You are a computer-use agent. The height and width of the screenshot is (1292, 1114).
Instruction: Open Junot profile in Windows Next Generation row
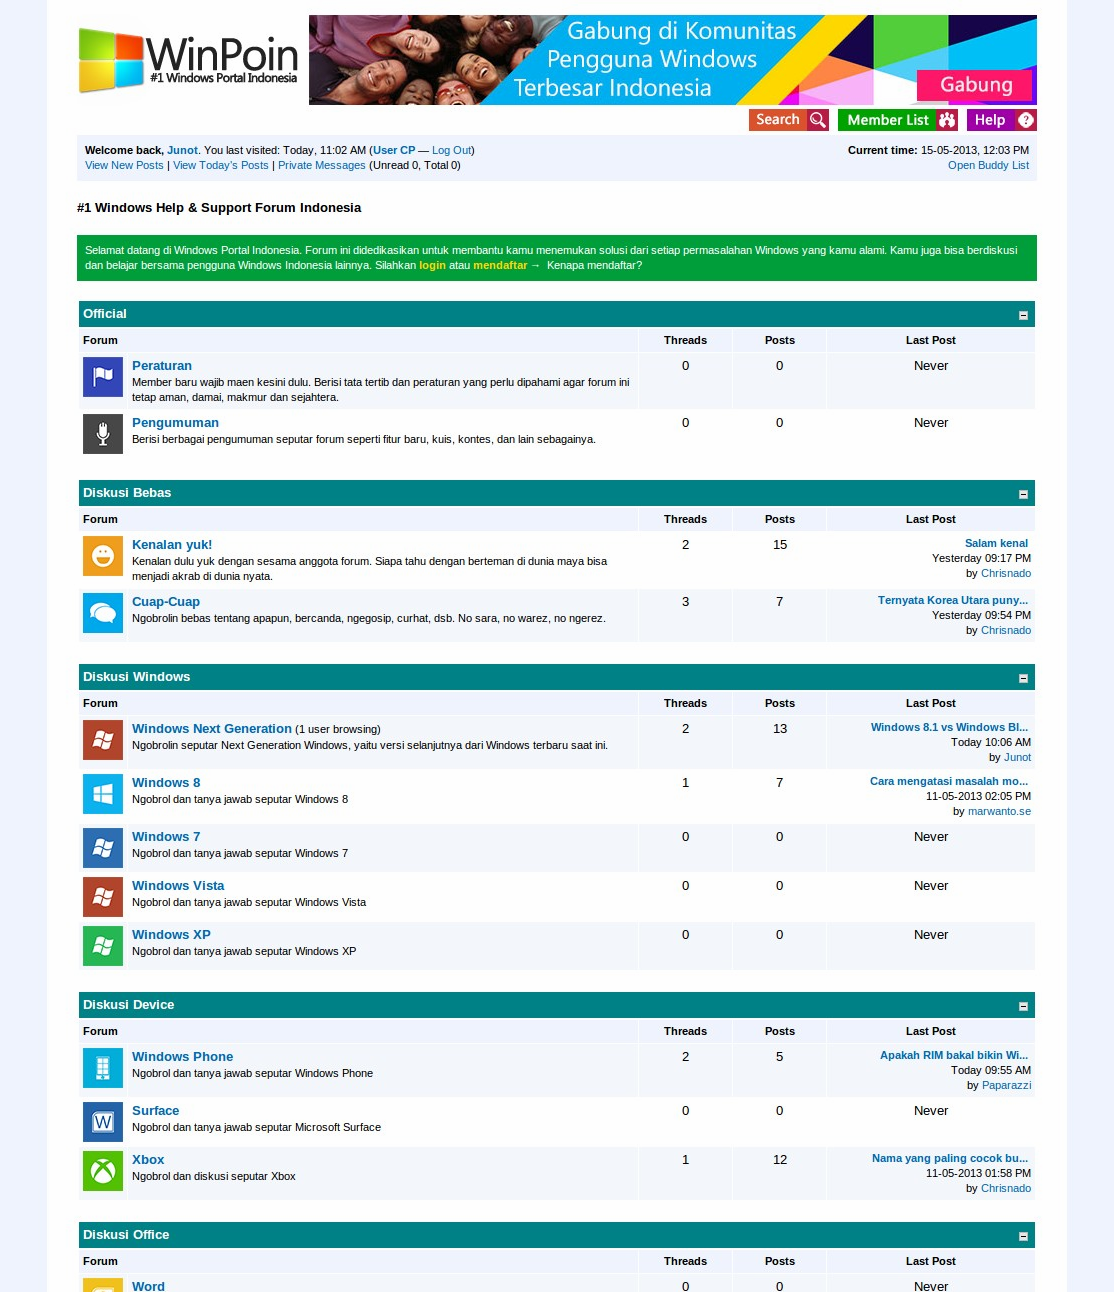tap(1017, 757)
